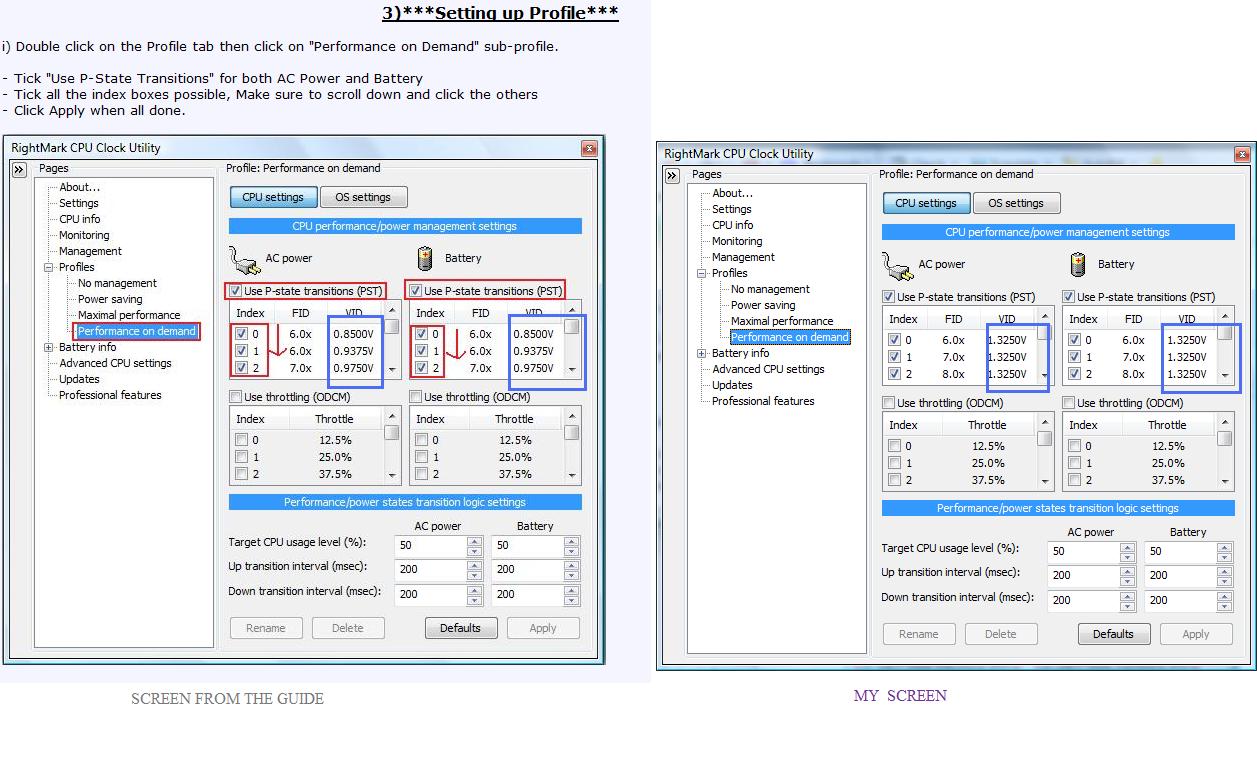
Task: Toggle AC power Use P-state transitions in My Screen window
Action: 889,297
